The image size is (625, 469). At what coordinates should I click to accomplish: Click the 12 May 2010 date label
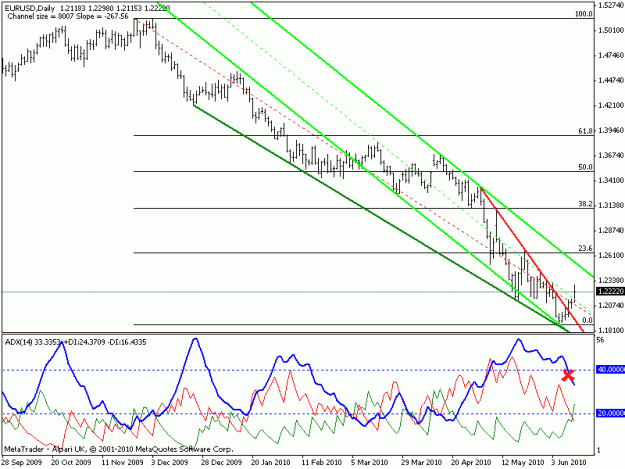(523, 462)
